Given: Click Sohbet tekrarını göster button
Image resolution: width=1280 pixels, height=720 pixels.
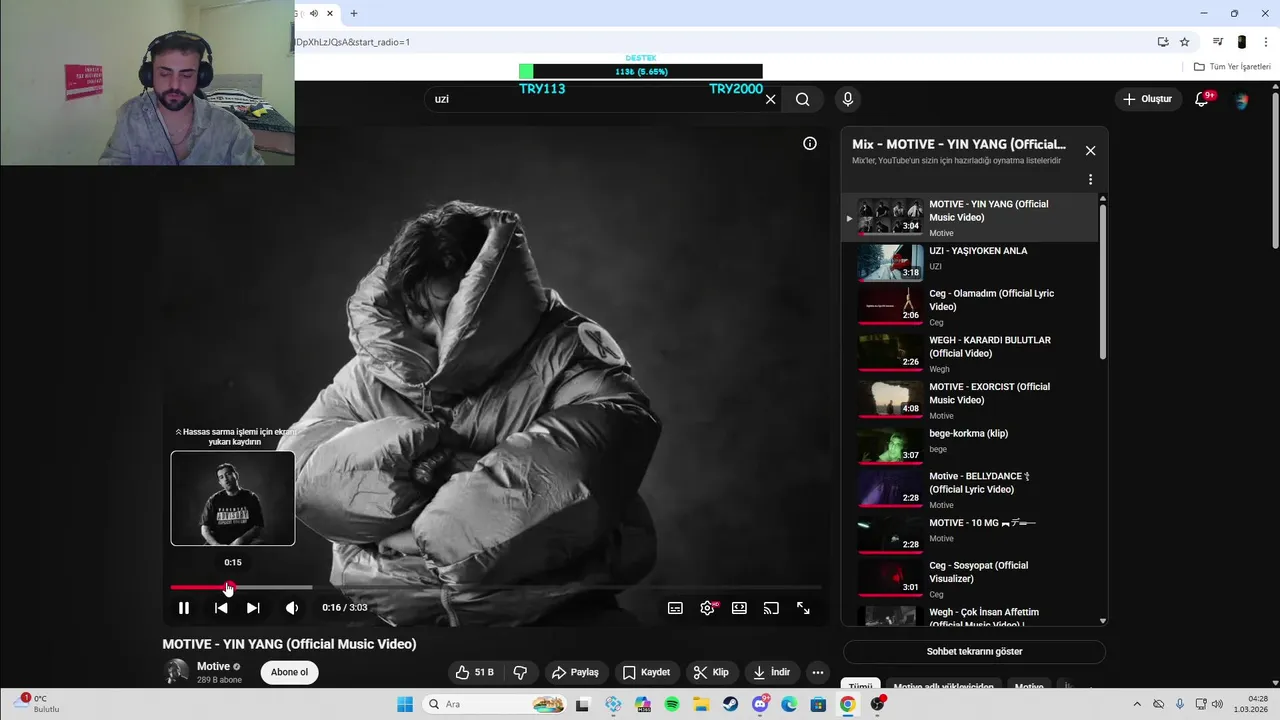Looking at the screenshot, I should tap(974, 651).
